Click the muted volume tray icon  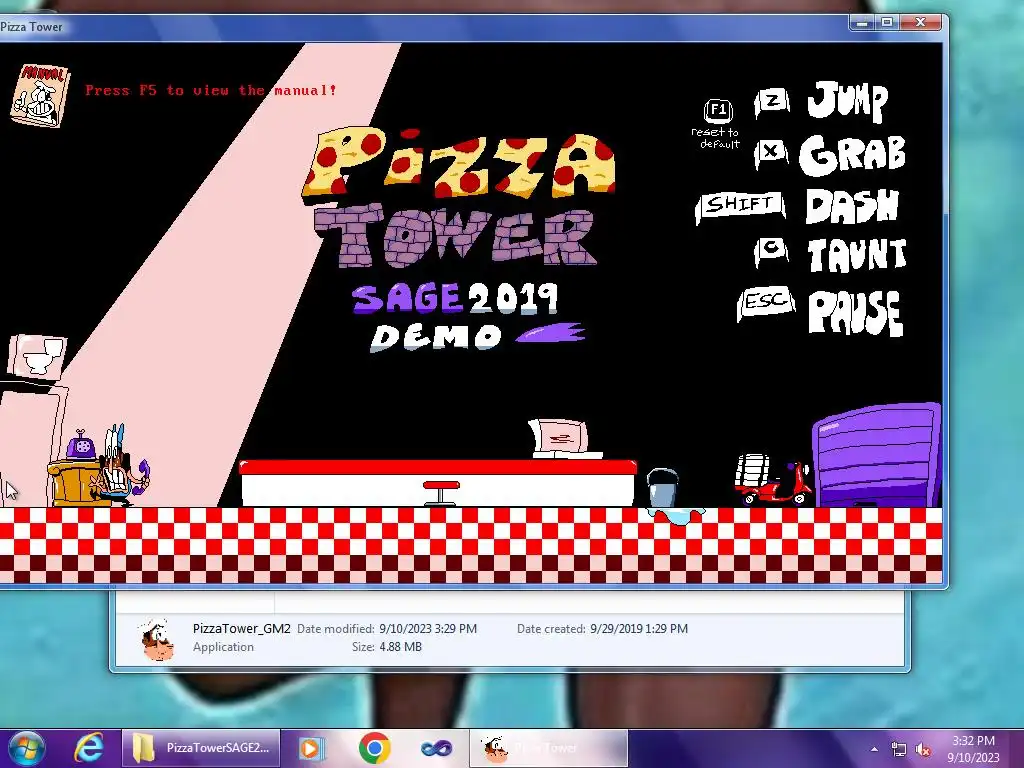923,750
